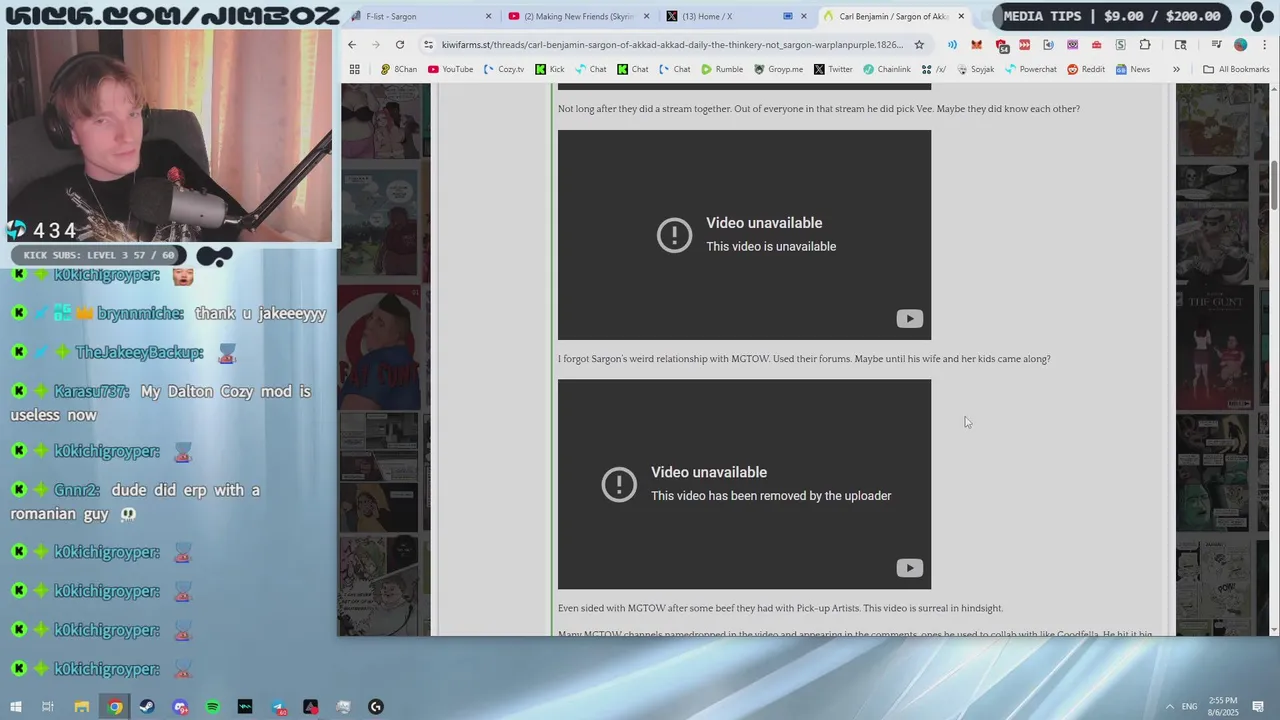Click the first 'Video unavailable' player
Image resolution: width=1280 pixels, height=720 pixels.
(744, 235)
